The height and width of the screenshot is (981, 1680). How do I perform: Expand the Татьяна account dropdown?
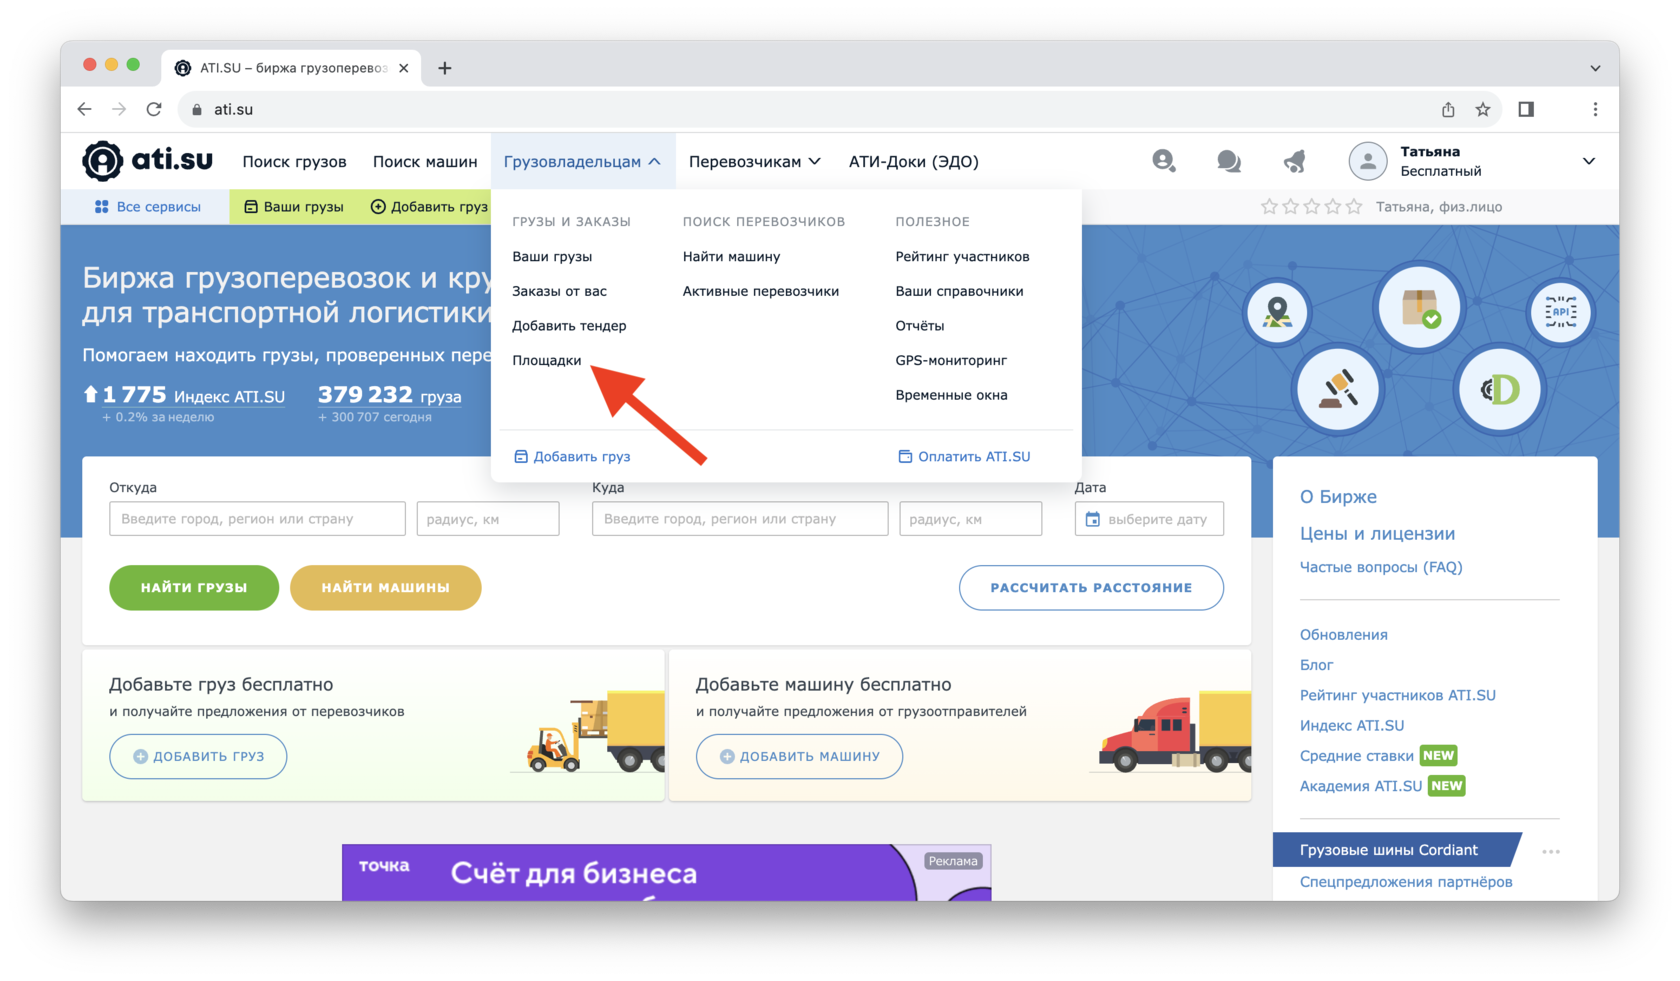1588,161
